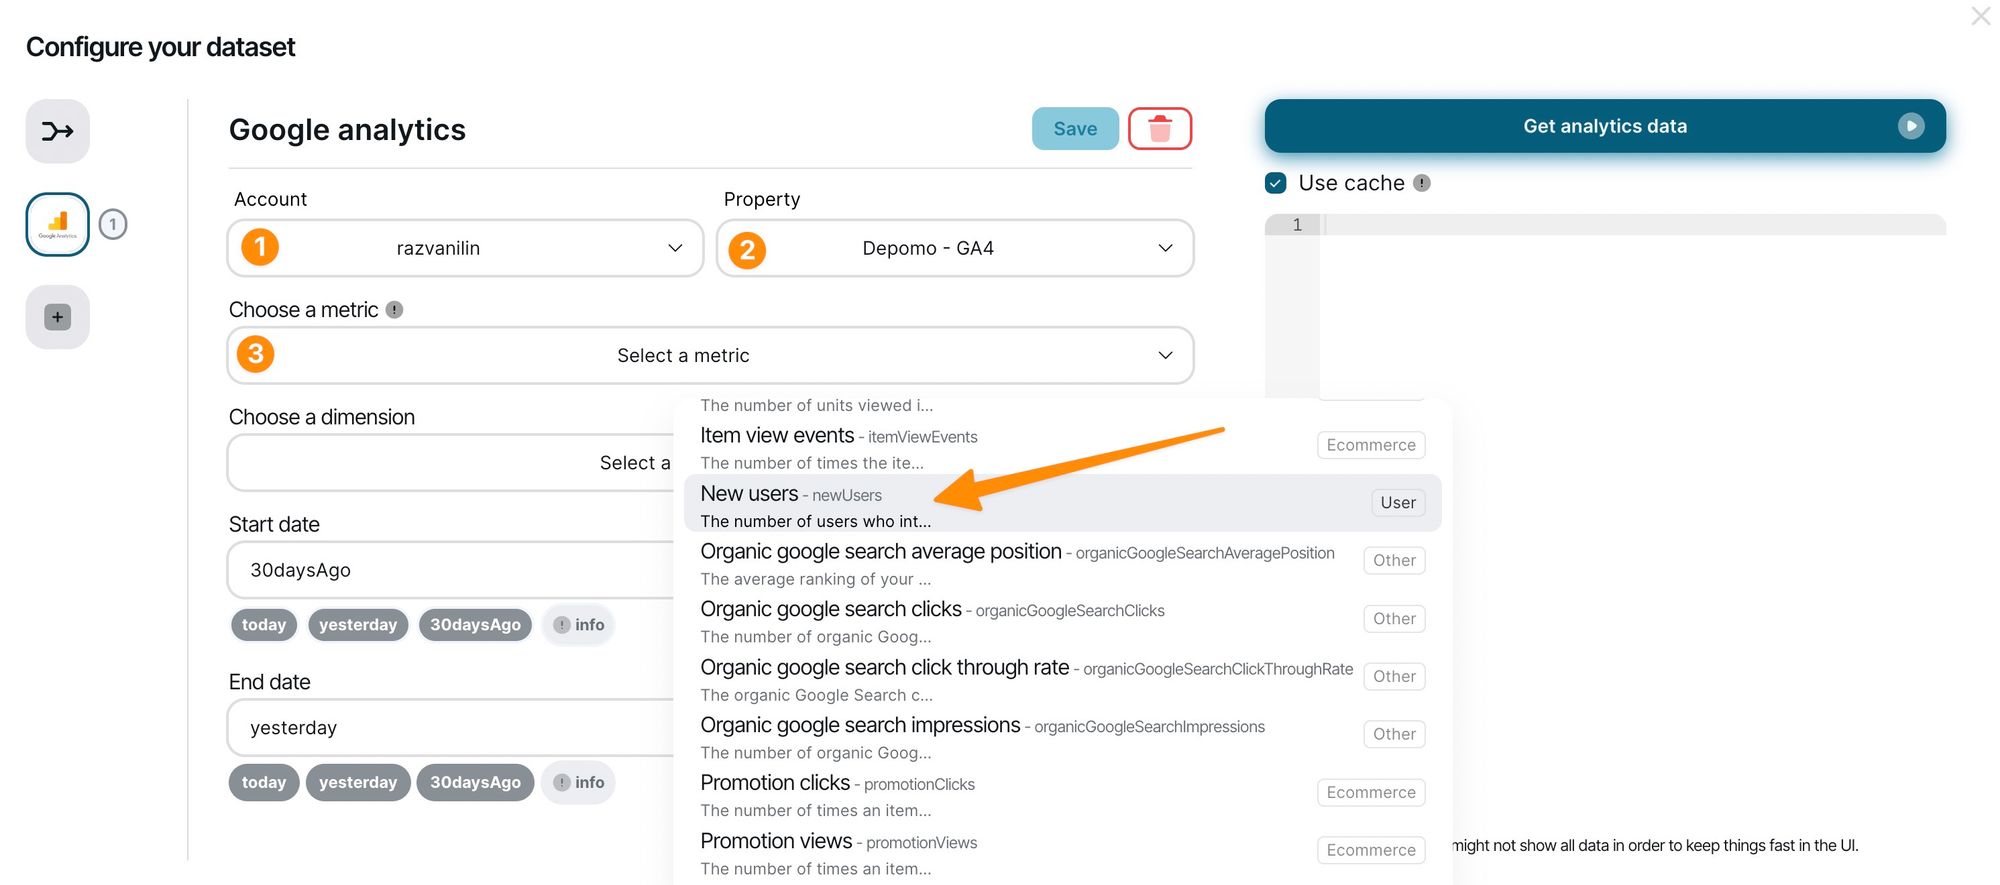Screen dimensions: 2000x885
Task: Close the dataset configuration dialog
Action: 1980,16
